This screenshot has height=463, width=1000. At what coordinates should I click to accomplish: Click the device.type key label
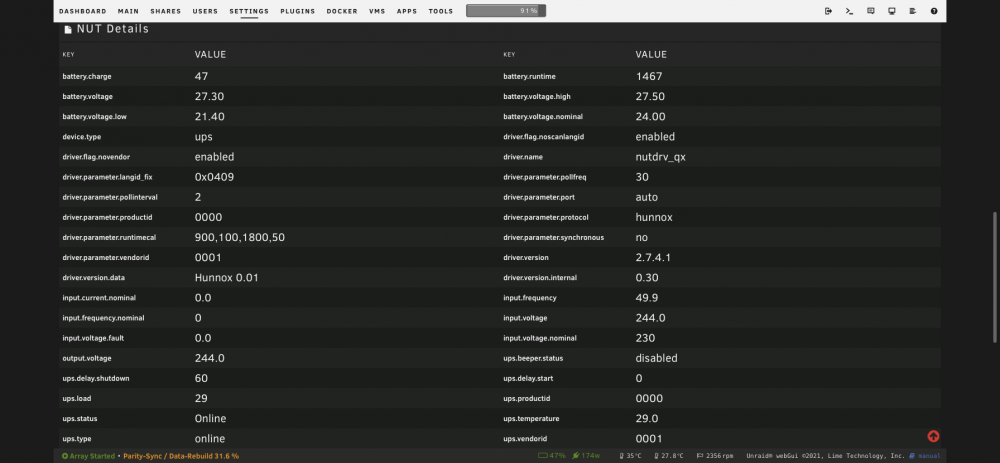pos(82,136)
